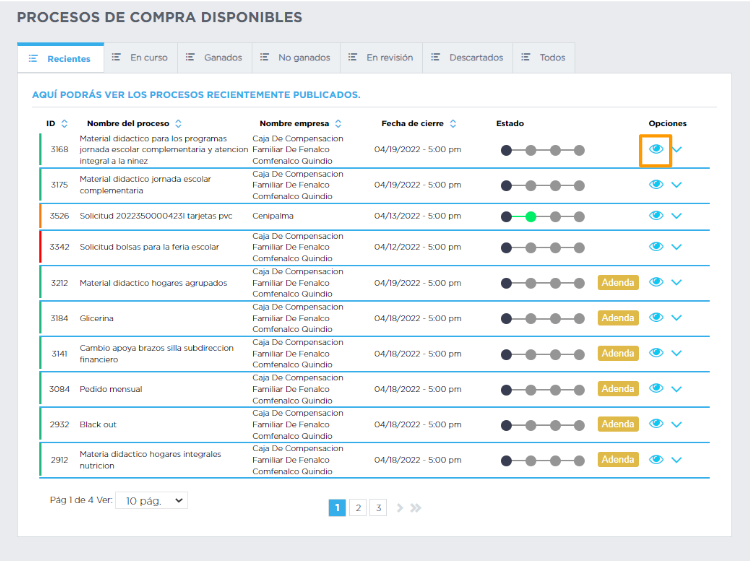Click last status dot of row 2912
750x561 pixels.
click(579, 461)
